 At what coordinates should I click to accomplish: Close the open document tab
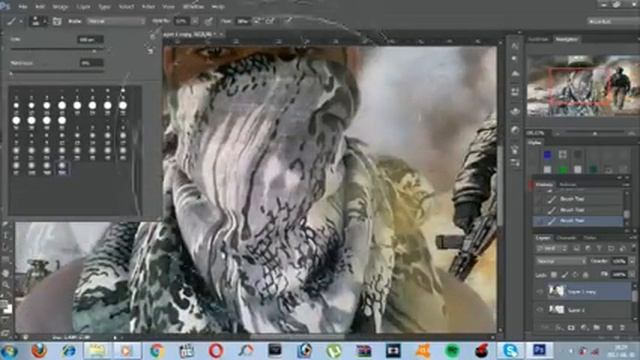tap(221, 34)
